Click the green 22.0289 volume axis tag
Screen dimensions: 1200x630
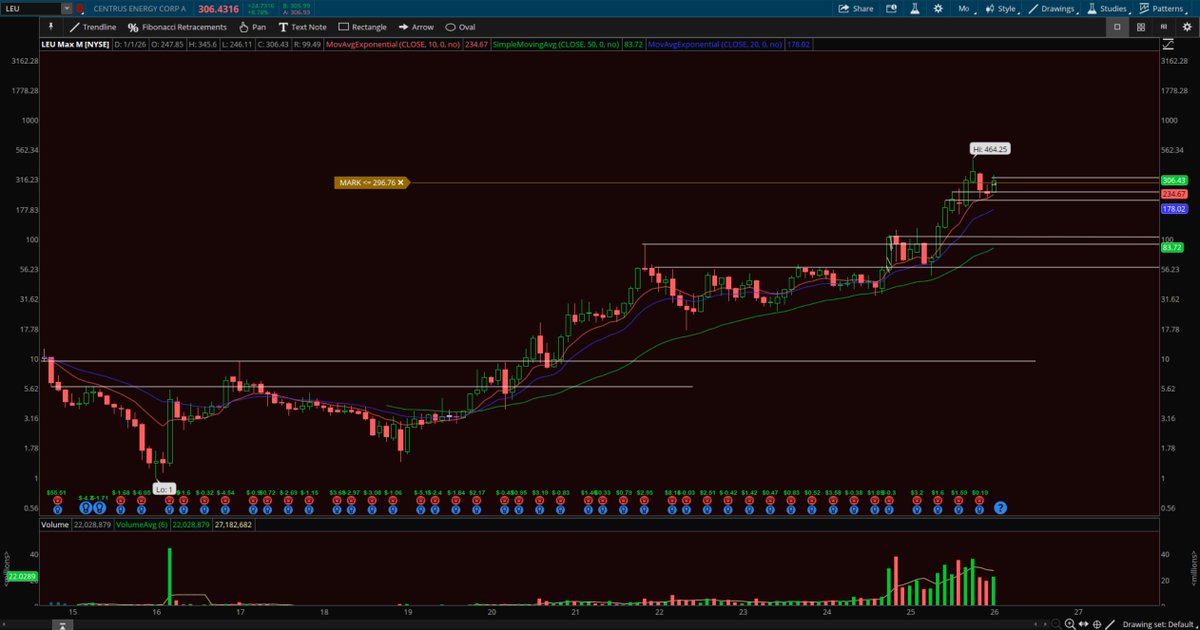21,577
